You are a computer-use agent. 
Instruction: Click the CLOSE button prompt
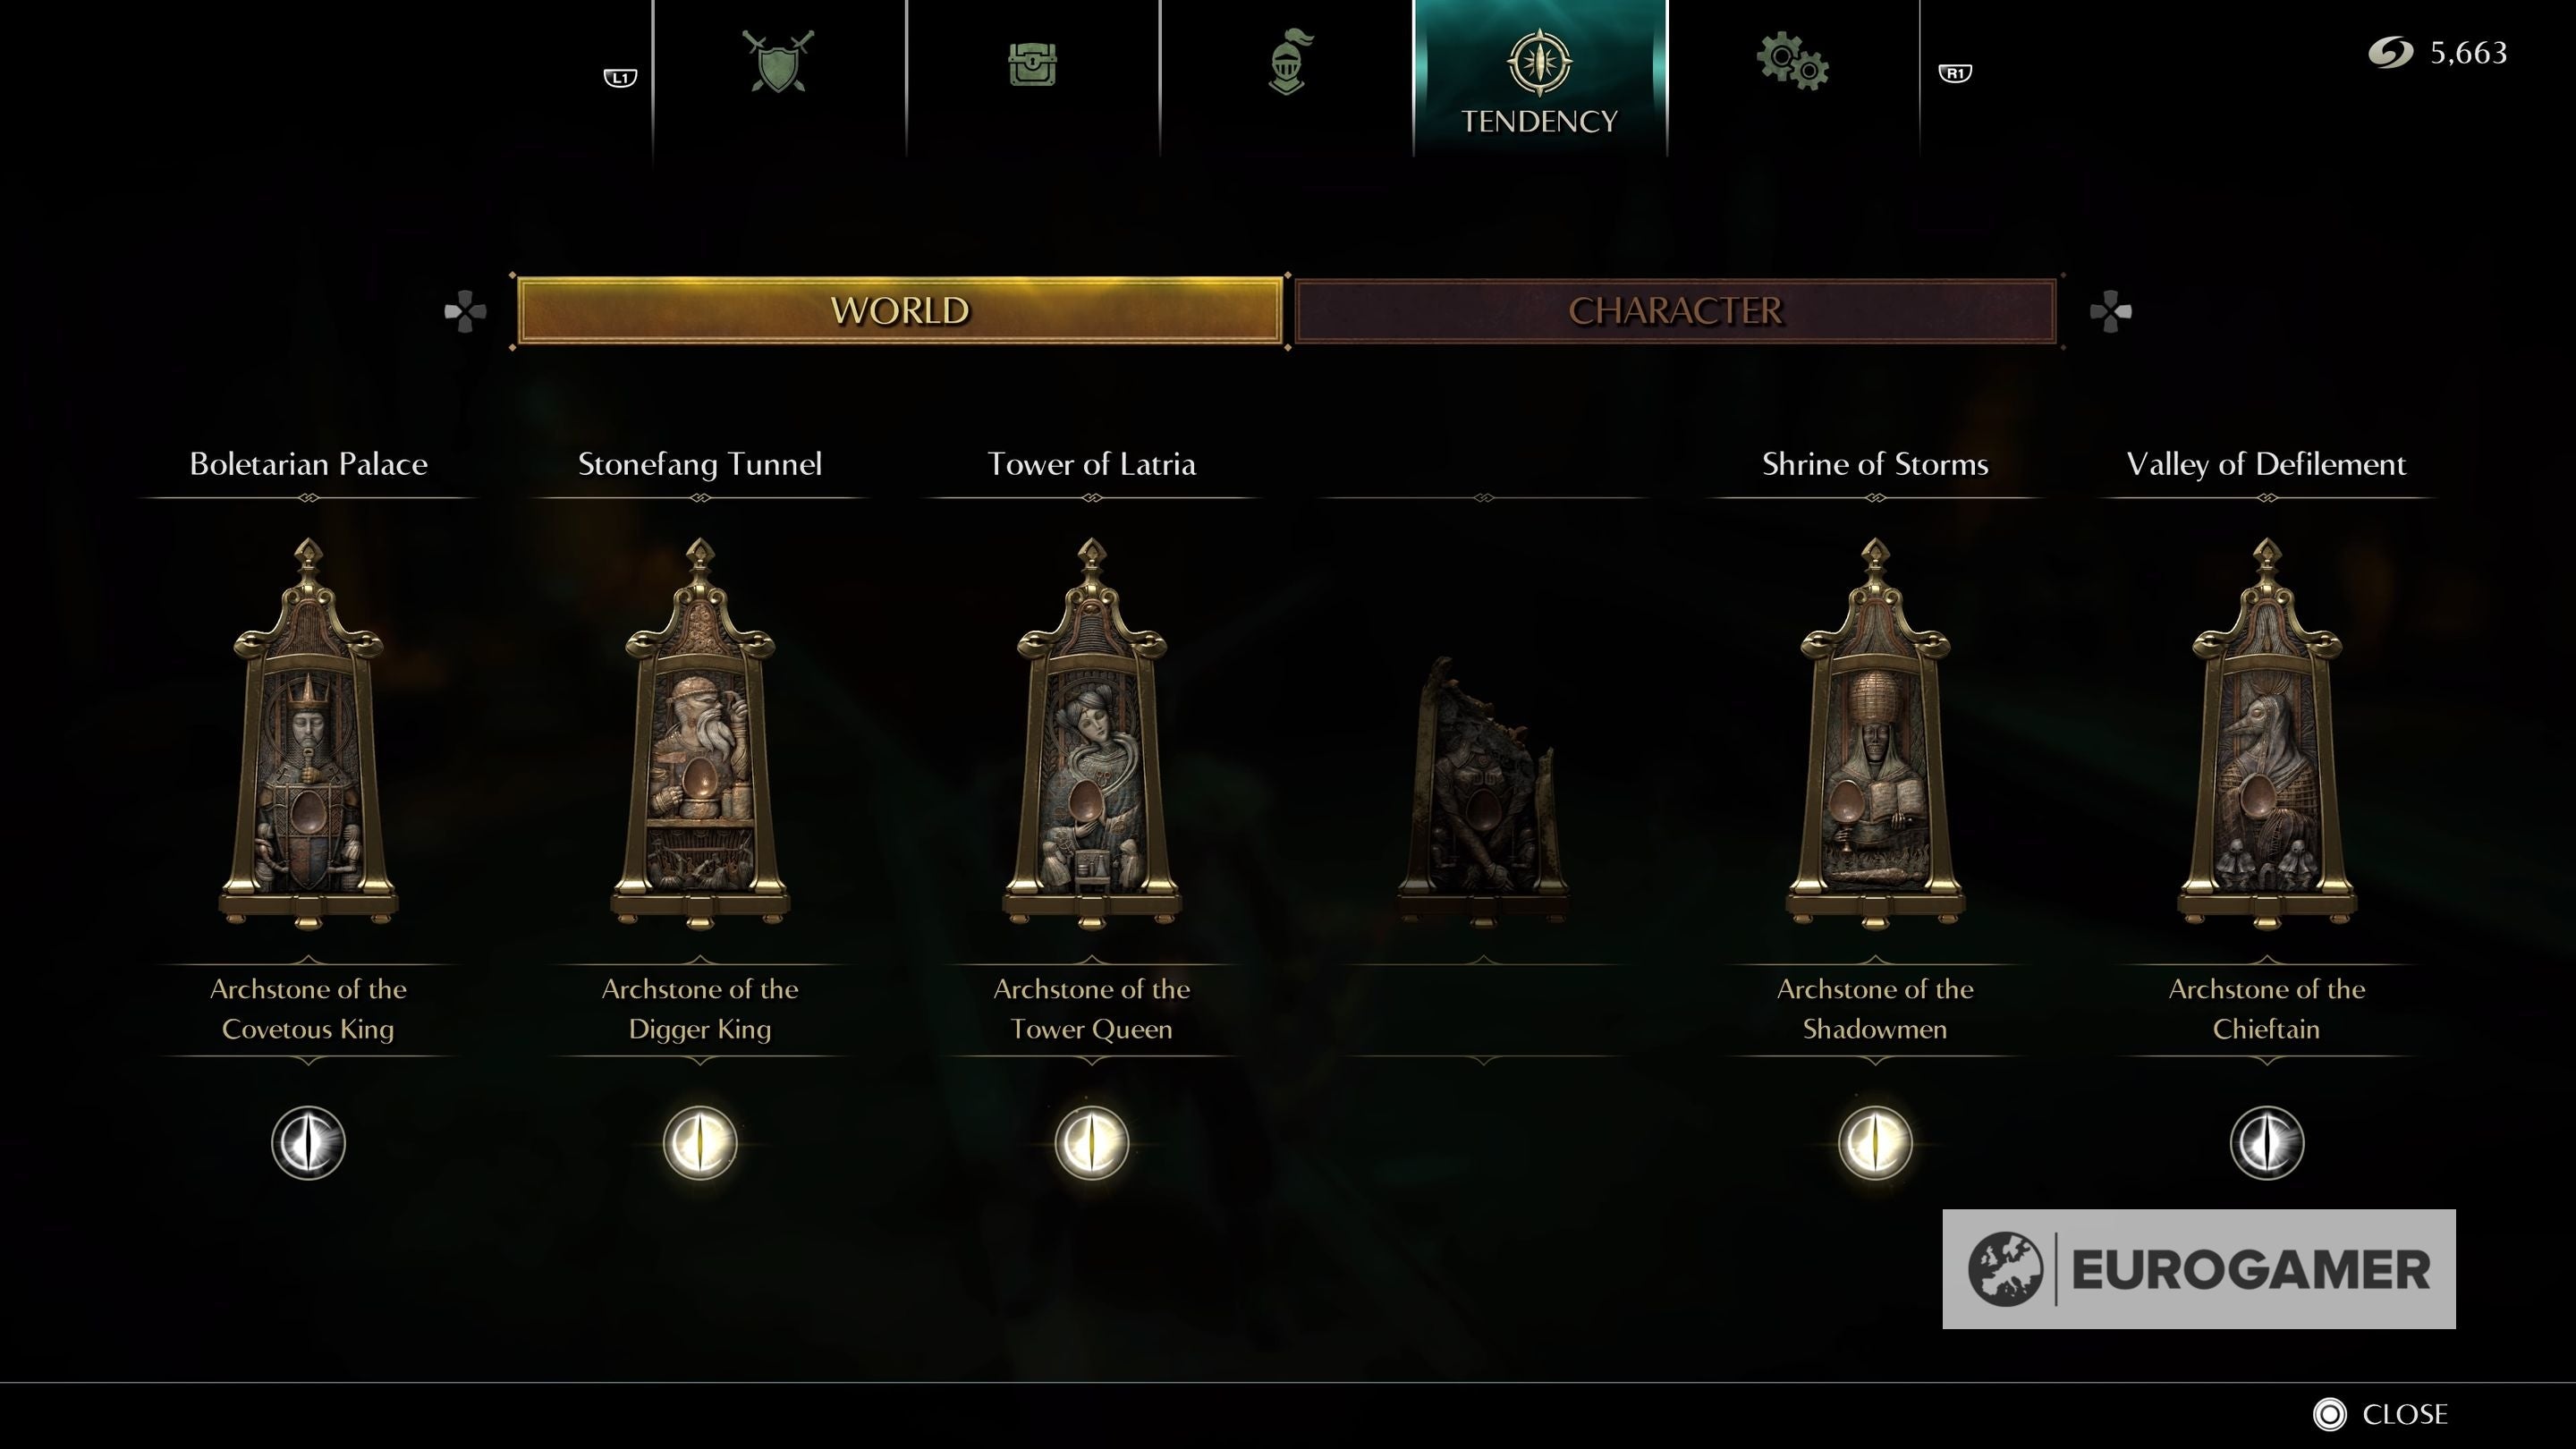click(x=2381, y=1414)
